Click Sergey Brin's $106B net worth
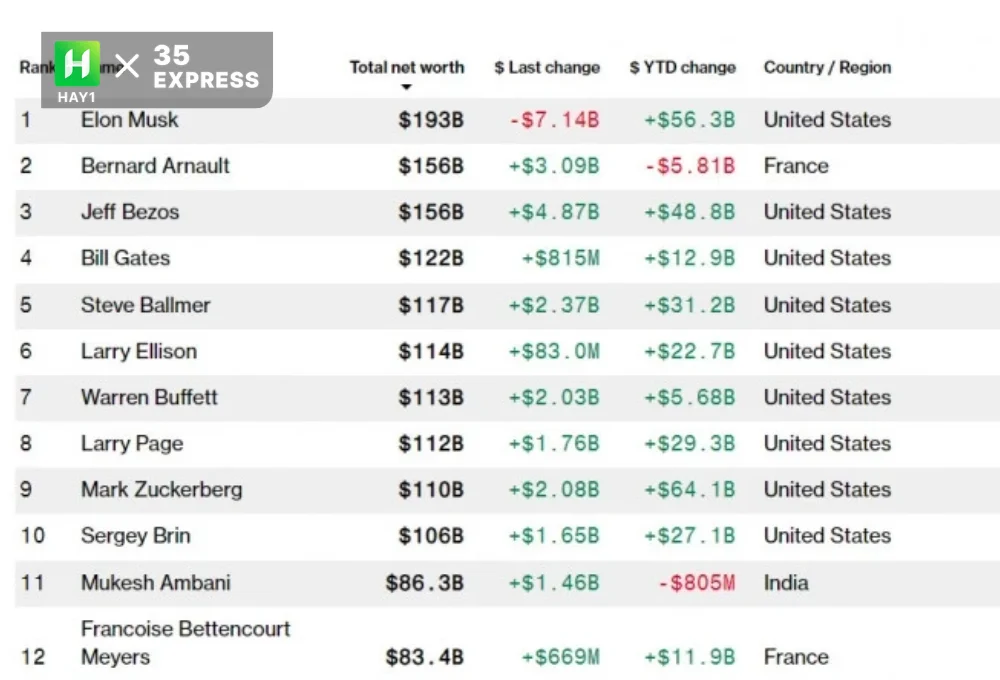The height and width of the screenshot is (680, 1000). click(x=431, y=535)
